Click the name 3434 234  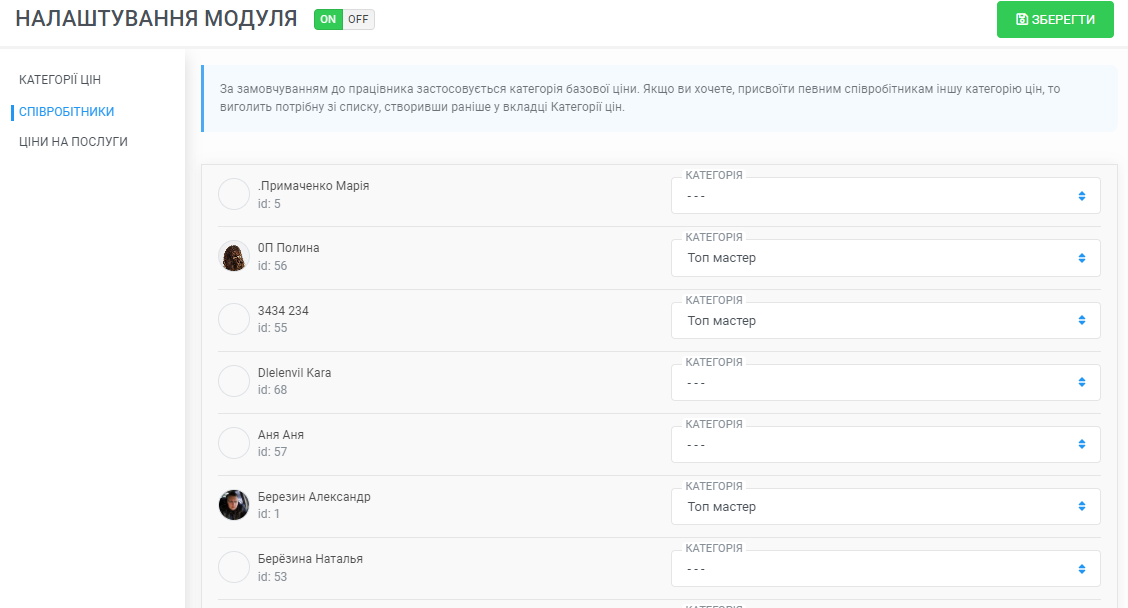283,310
